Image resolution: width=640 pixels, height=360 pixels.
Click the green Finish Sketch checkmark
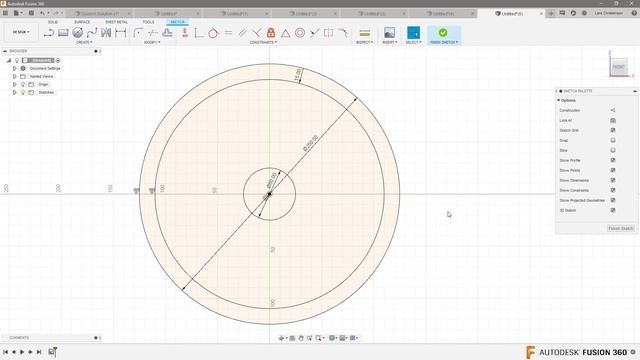(443, 33)
